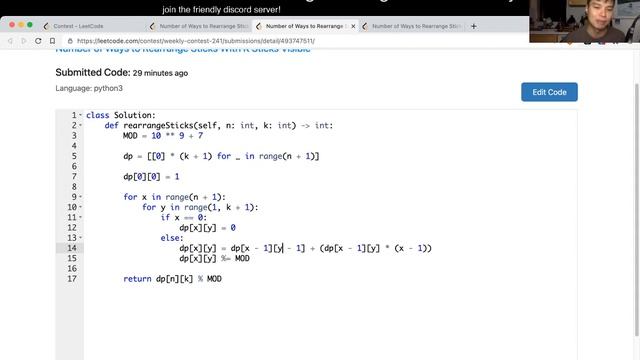Click line number 14 in the gutter
Image resolution: width=640 pixels, height=360 pixels.
pyautogui.click(x=72, y=248)
